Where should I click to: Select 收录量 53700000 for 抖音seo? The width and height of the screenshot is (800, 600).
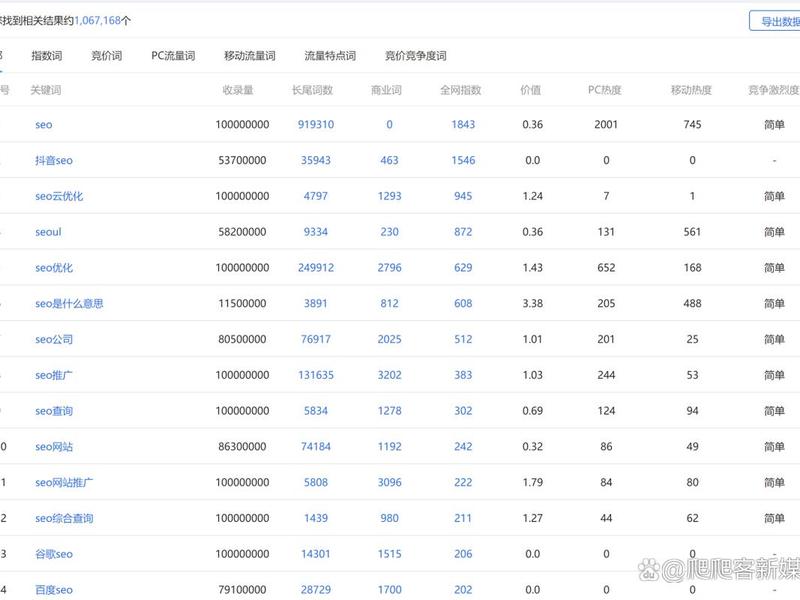(x=242, y=160)
